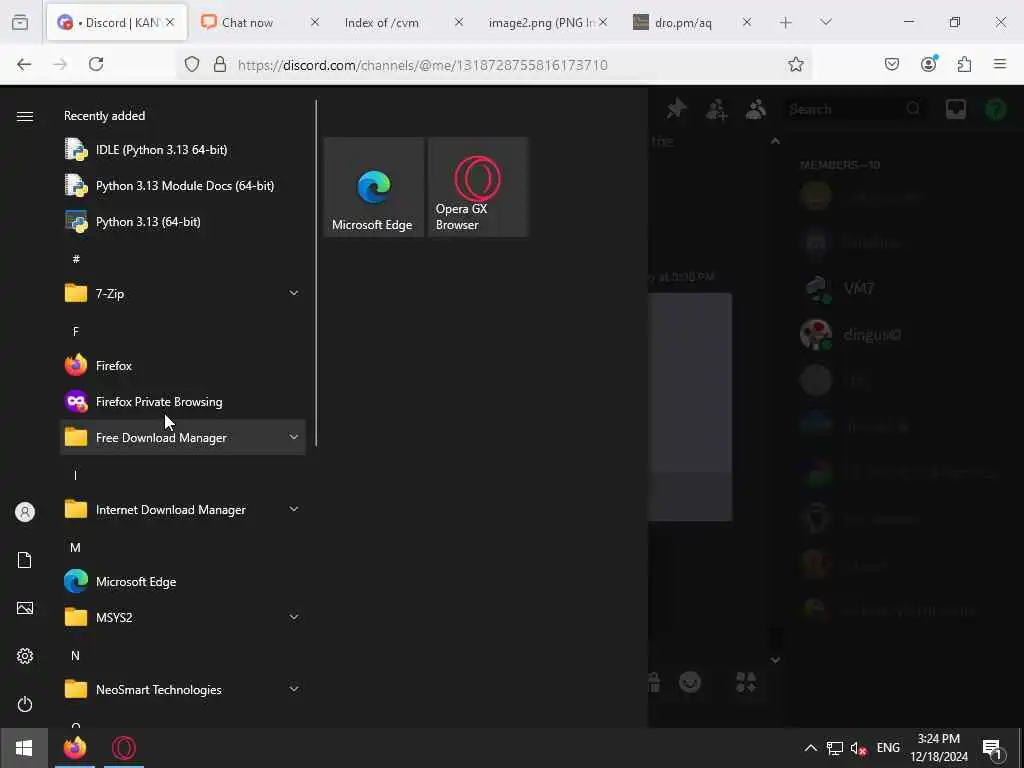The image size is (1024, 768).
Task: Open Documents from Start sidebar
Action: [x=25, y=560]
